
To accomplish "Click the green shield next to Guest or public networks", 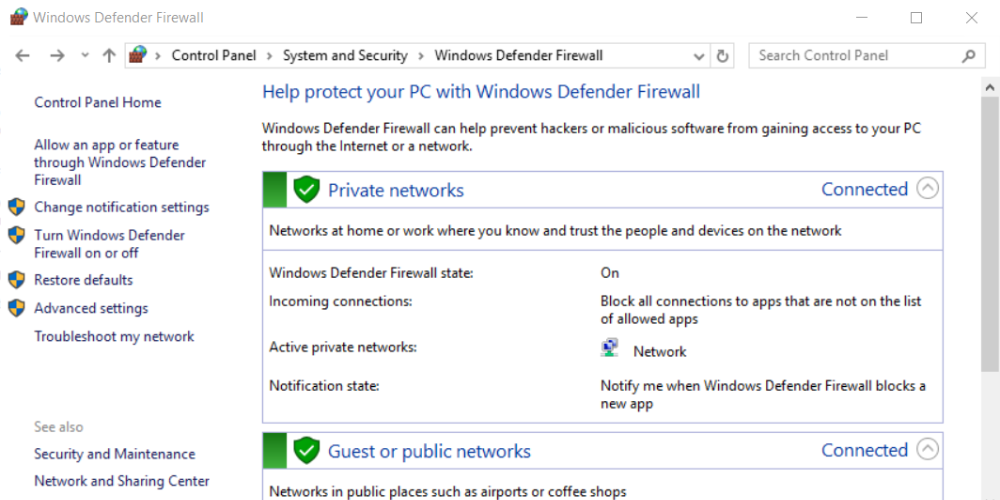I will (x=306, y=451).
